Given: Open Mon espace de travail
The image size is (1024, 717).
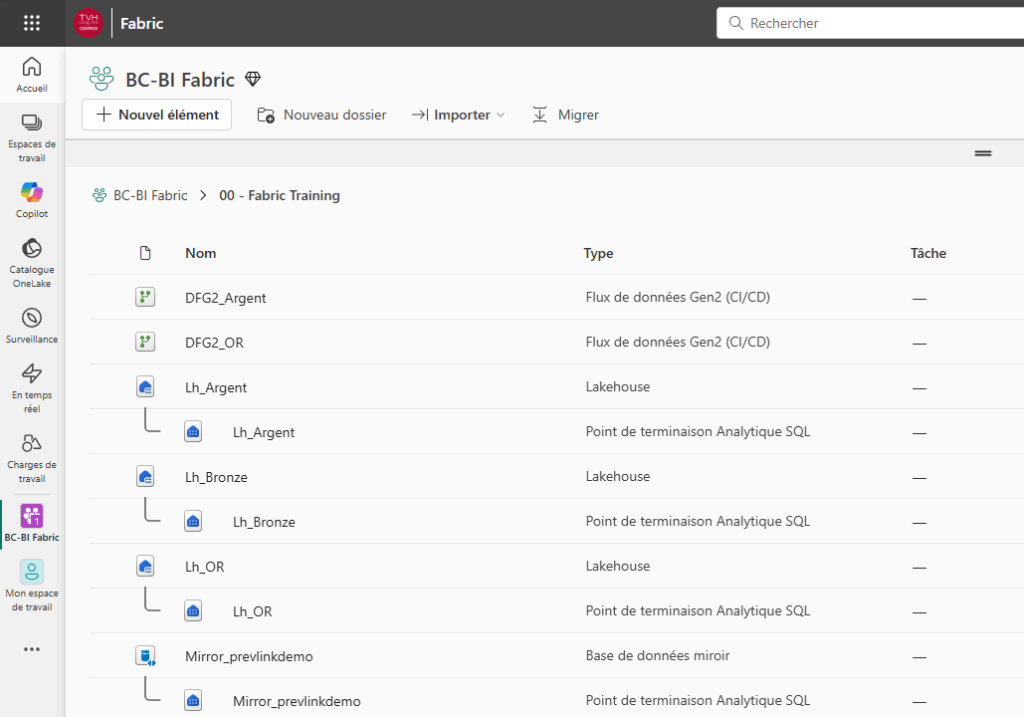Looking at the screenshot, I should coord(32,586).
